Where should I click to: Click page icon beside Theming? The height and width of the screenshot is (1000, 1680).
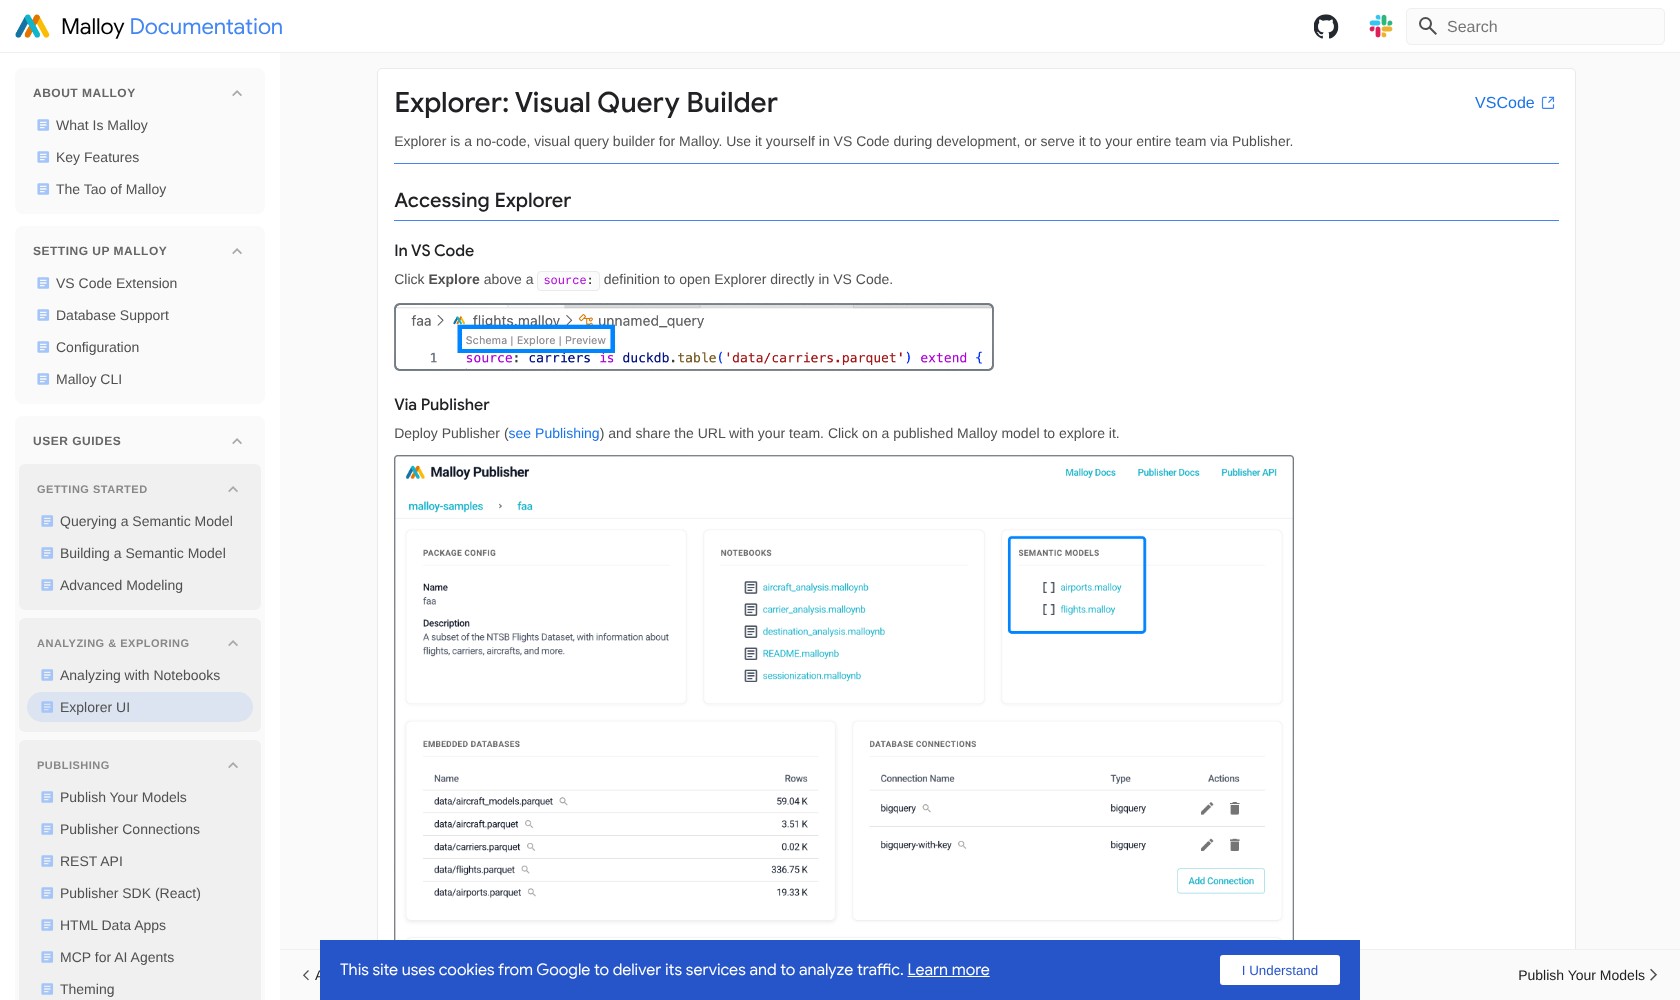[x=47, y=989]
